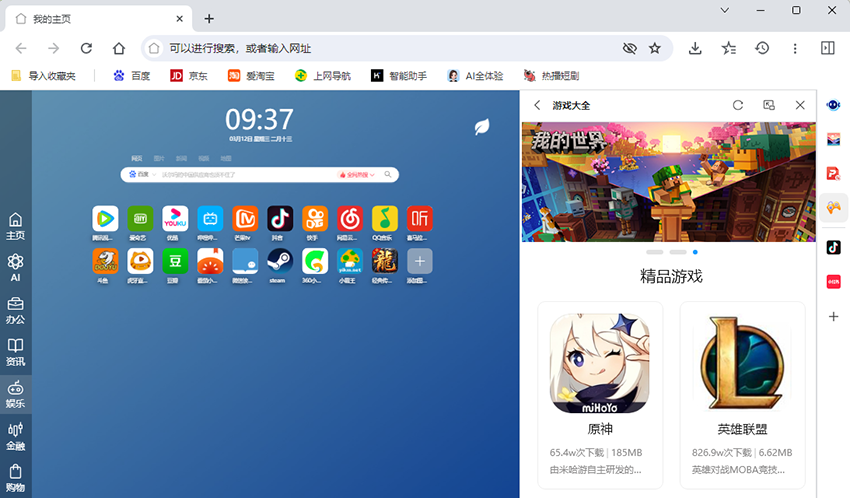Click the address bar search field
Screen dimensions: 850x498
tap(390, 48)
